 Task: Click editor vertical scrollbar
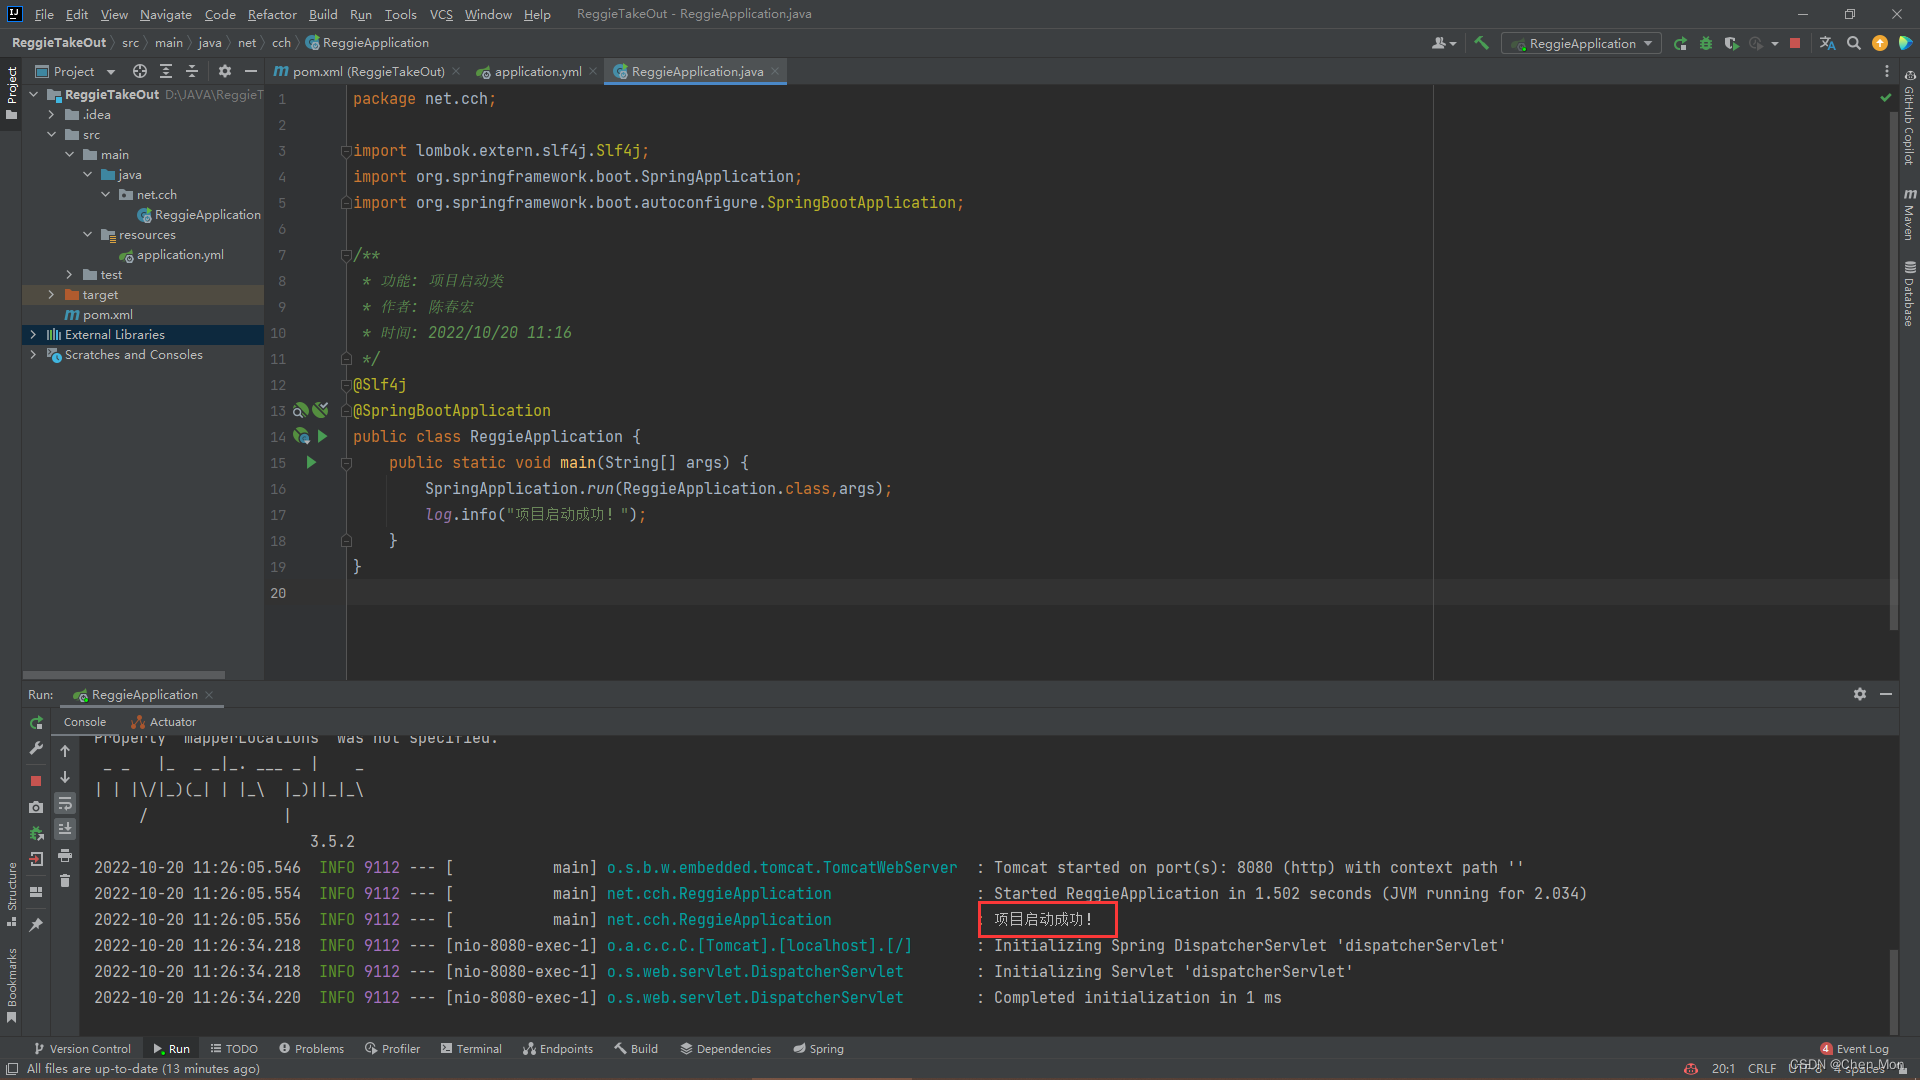pos(1893,370)
